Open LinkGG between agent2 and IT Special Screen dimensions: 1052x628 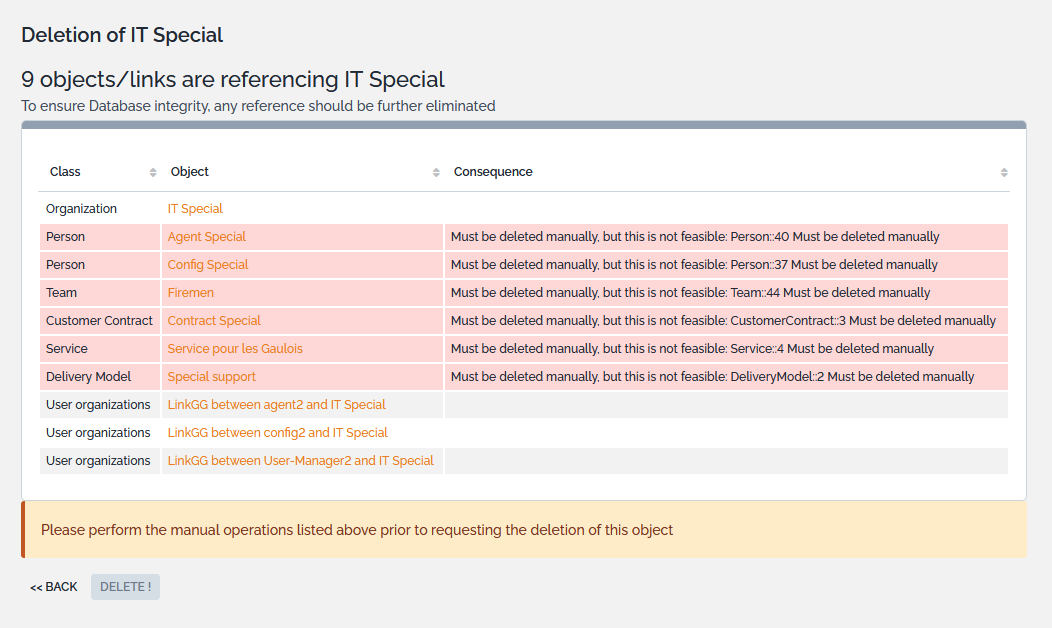[x=276, y=404]
